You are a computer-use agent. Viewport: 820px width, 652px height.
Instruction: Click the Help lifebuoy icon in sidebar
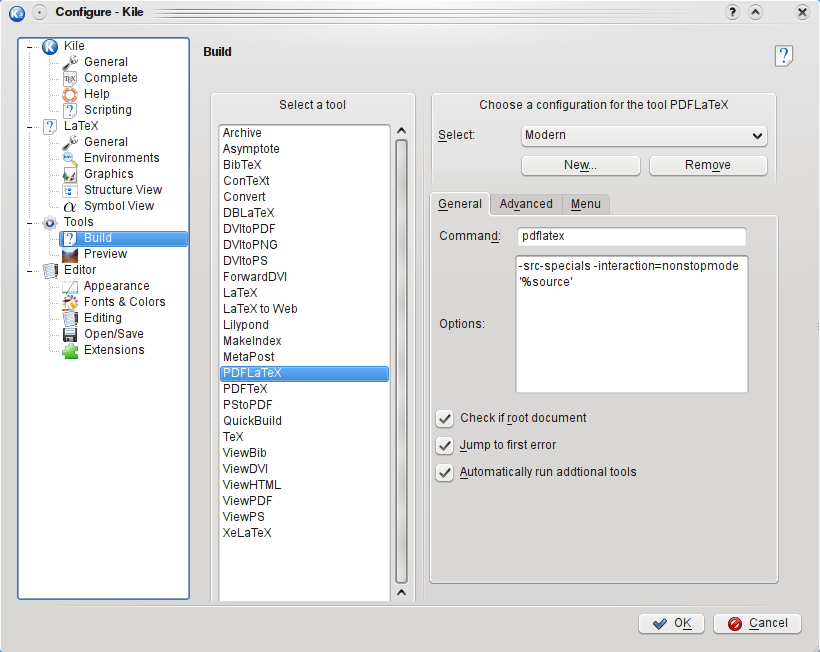click(x=70, y=94)
